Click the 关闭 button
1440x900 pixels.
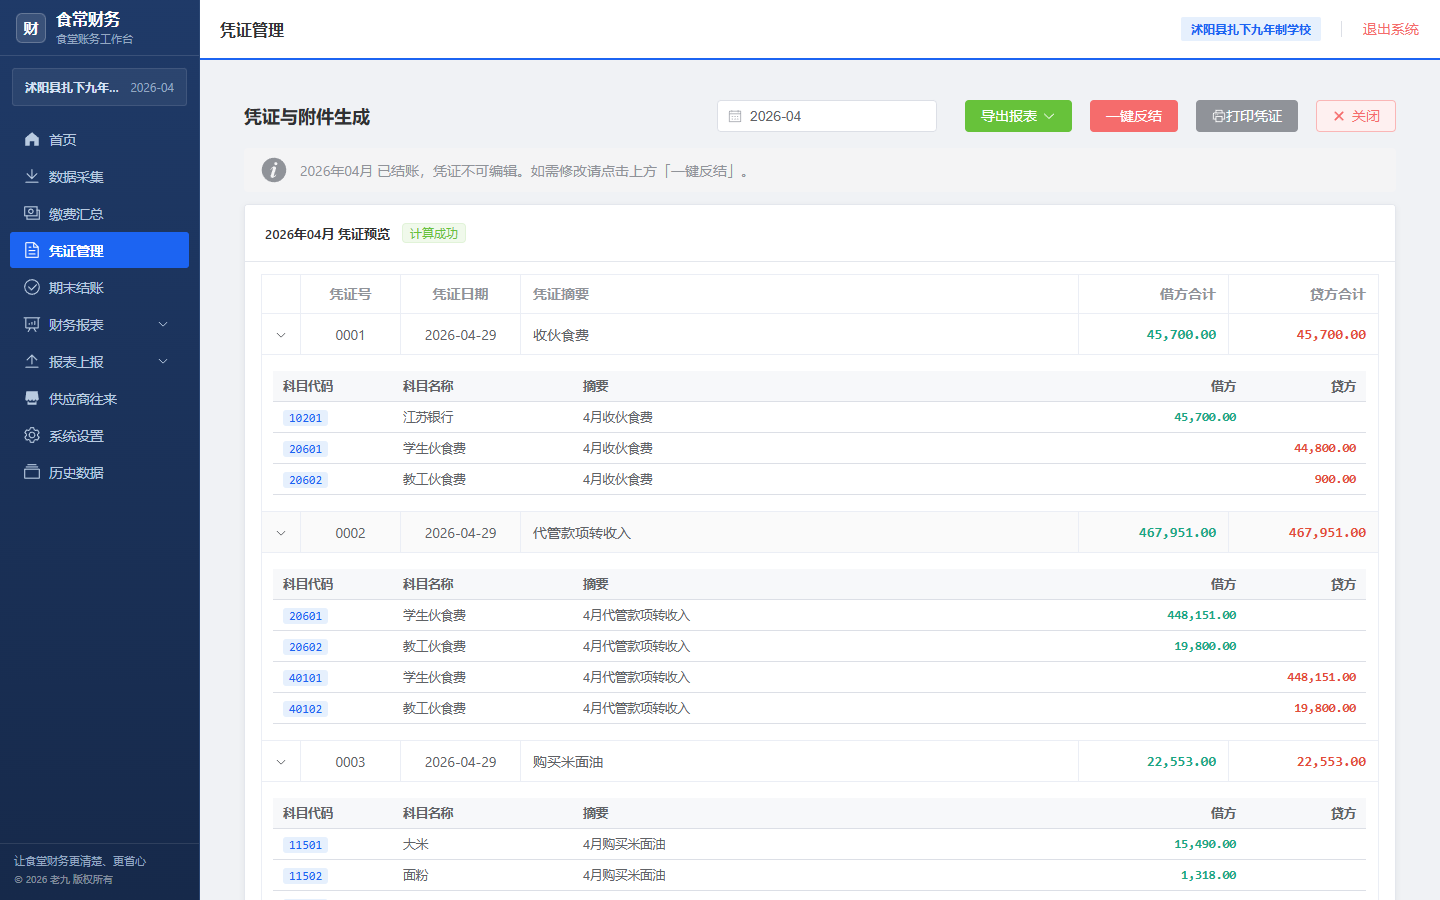point(1356,116)
